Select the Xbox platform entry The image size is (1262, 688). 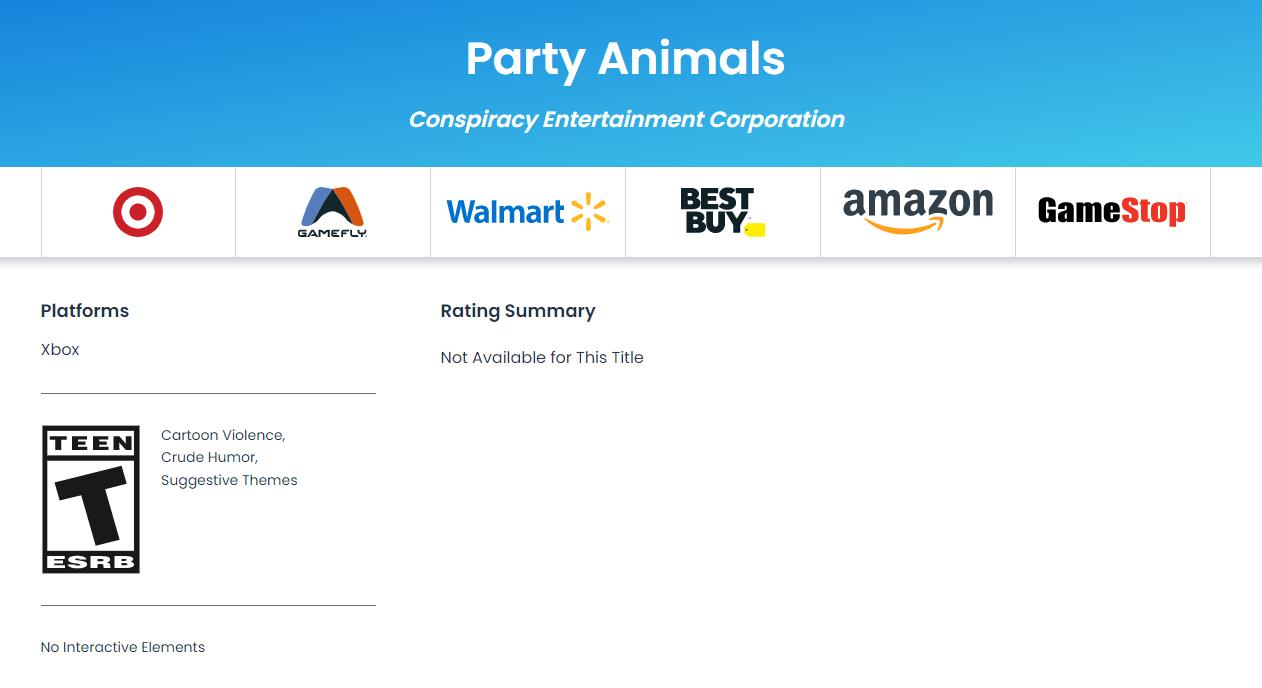point(59,349)
